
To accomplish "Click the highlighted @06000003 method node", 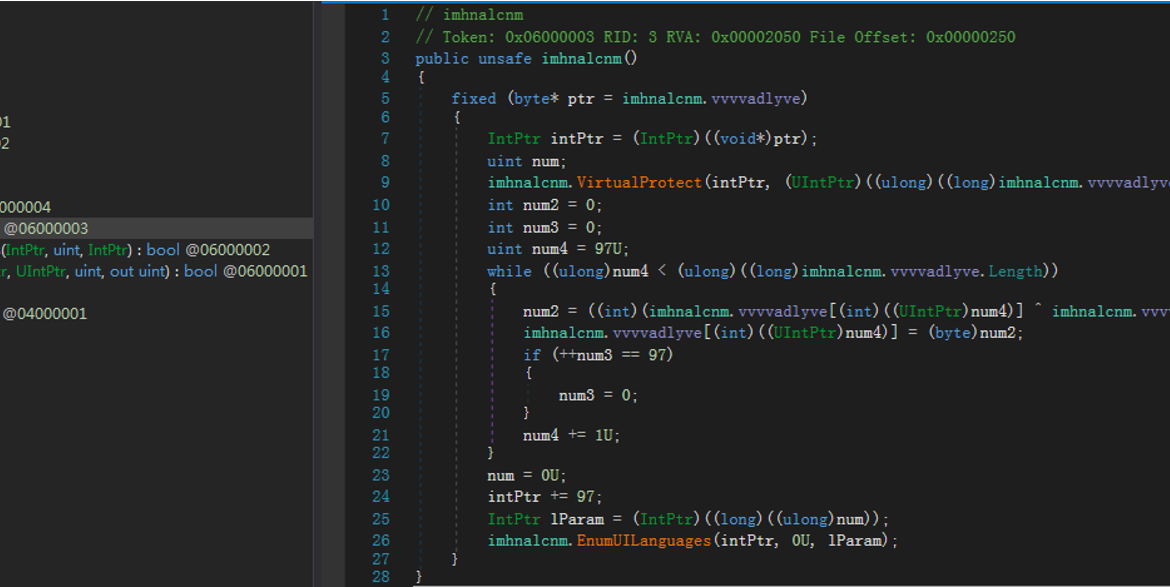I will pos(45,227).
